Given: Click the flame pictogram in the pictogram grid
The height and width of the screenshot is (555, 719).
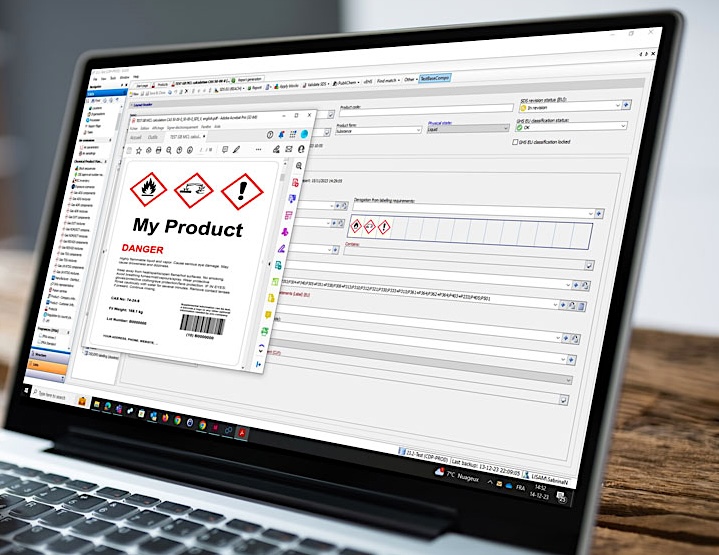Looking at the screenshot, I should click(x=356, y=226).
